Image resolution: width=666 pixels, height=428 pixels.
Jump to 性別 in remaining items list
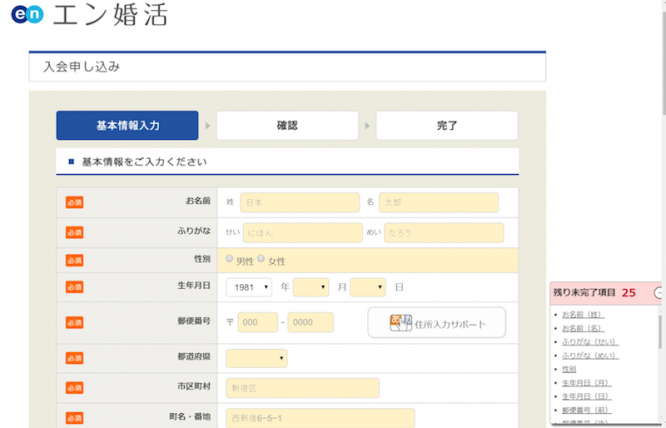pos(569,369)
